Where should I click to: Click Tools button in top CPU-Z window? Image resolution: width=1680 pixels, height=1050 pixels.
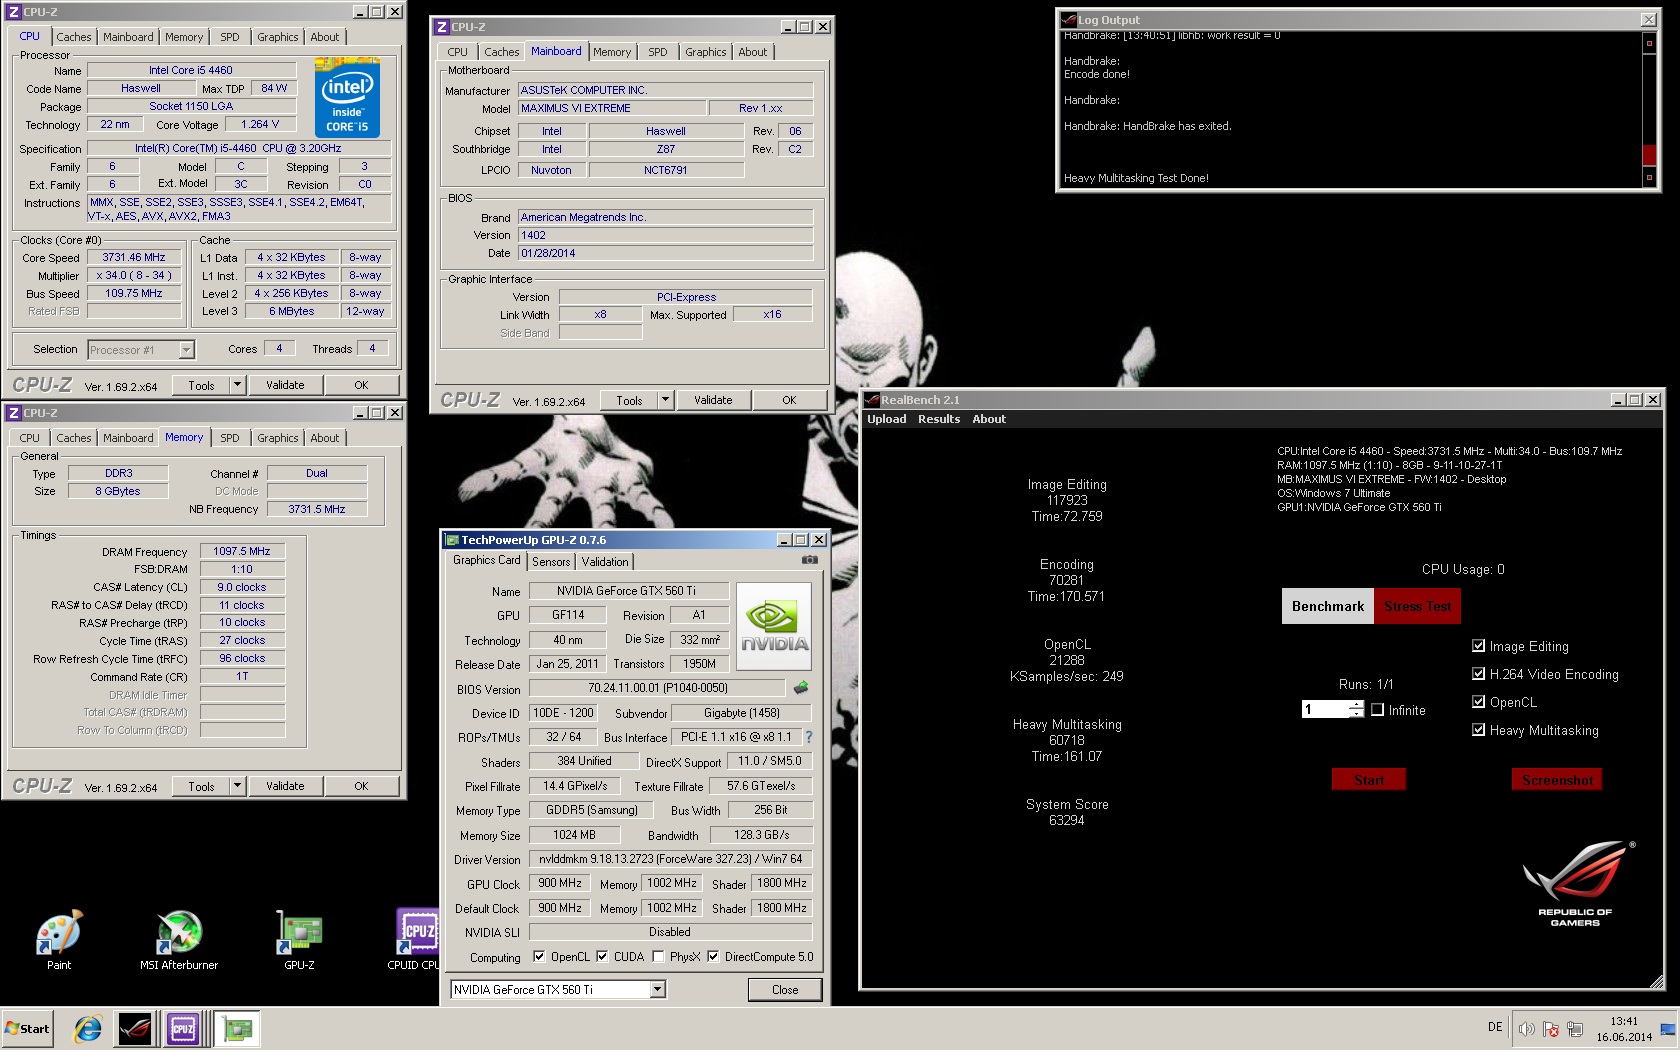point(201,385)
